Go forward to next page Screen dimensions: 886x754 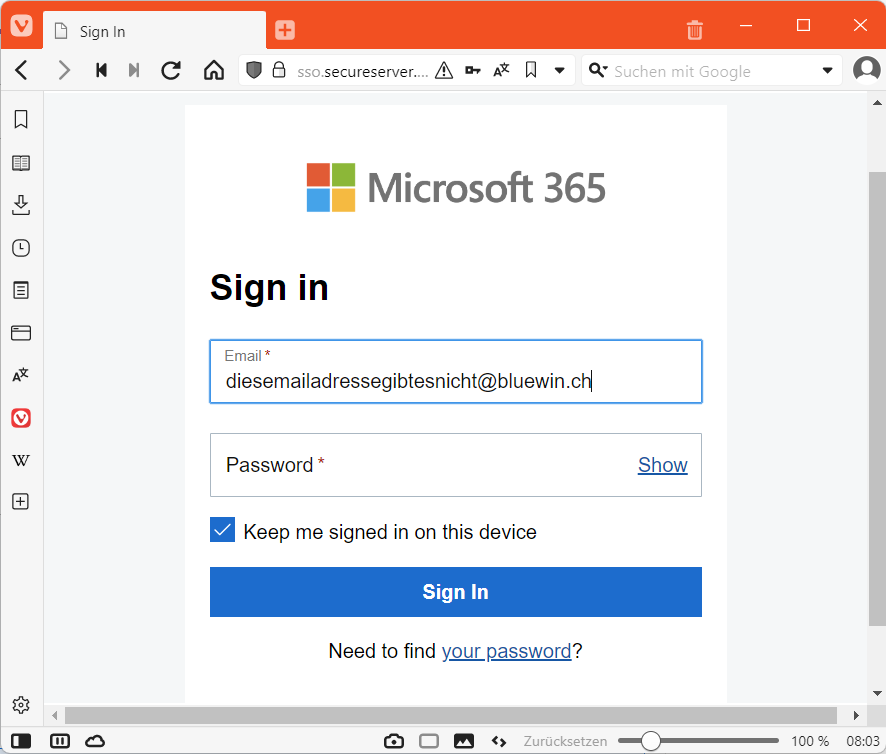pyautogui.click(x=64, y=71)
